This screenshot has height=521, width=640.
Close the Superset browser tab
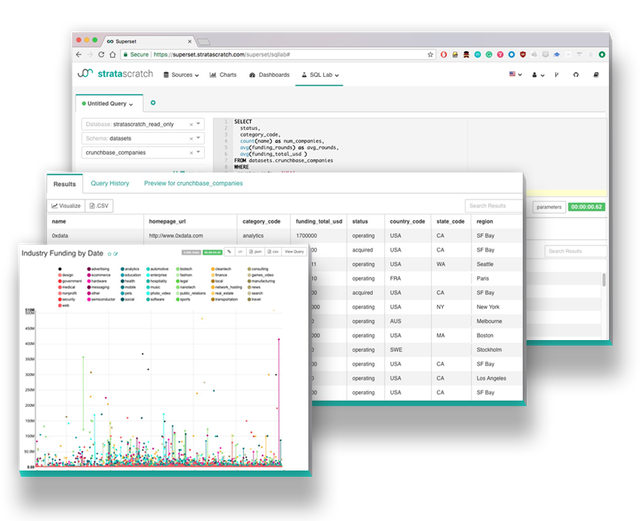(189, 41)
